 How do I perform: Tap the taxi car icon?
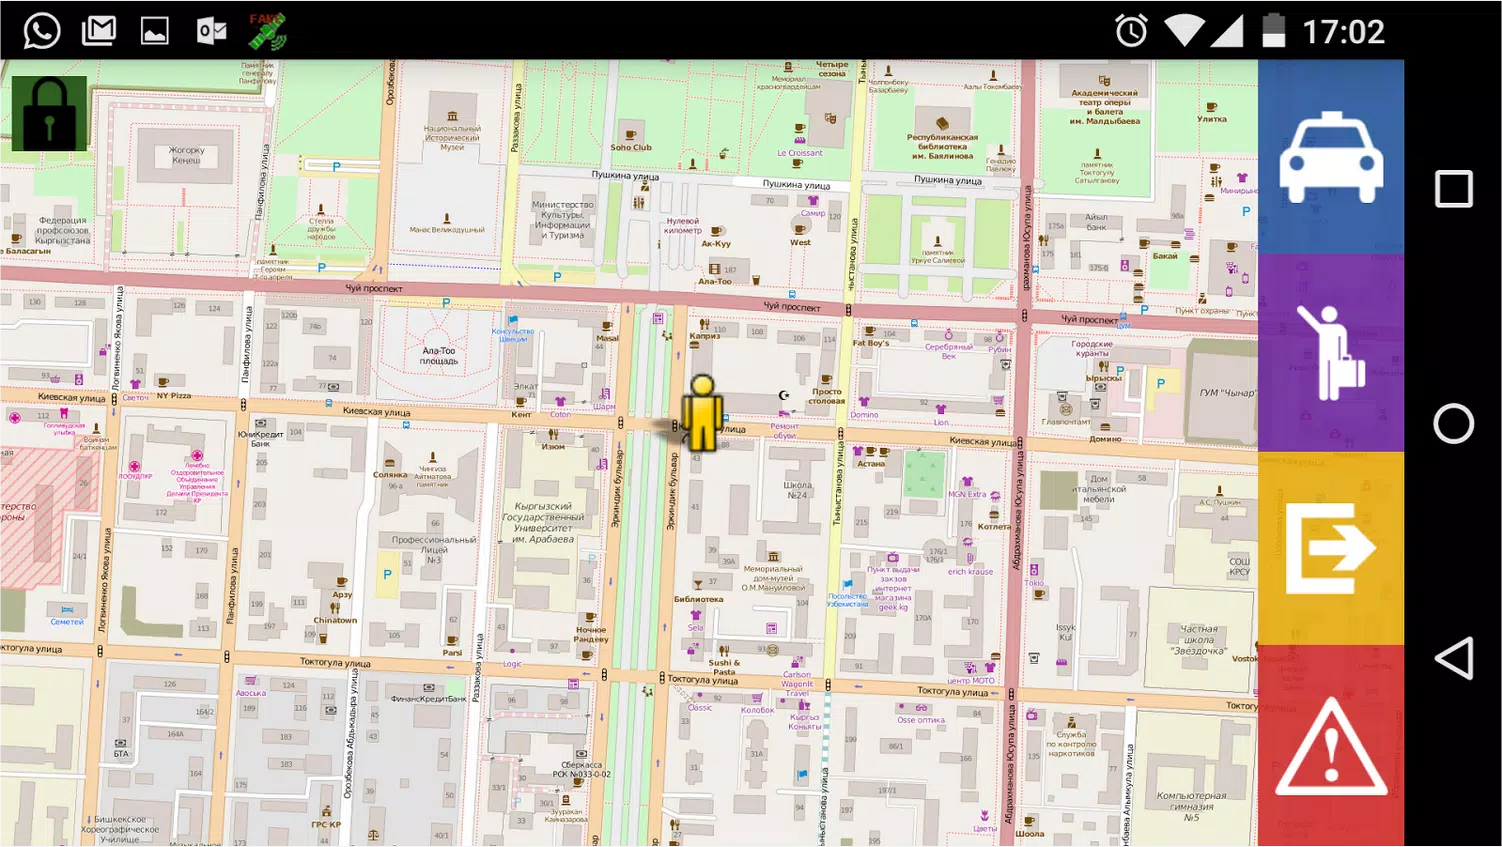coord(1330,156)
